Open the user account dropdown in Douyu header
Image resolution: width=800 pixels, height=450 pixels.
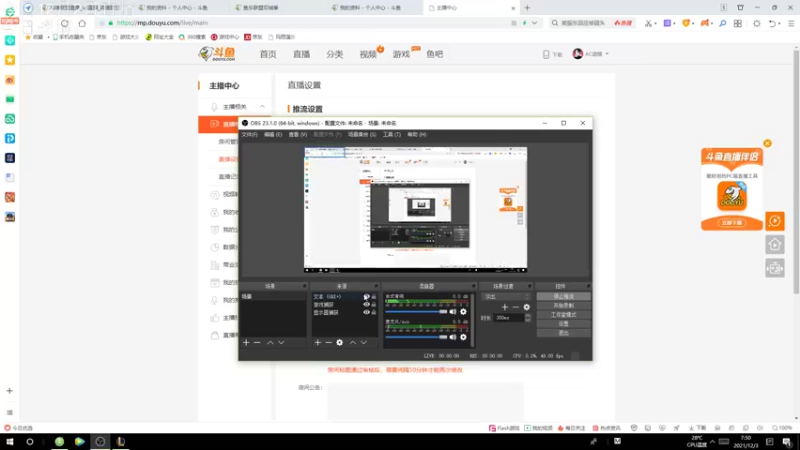(591, 54)
